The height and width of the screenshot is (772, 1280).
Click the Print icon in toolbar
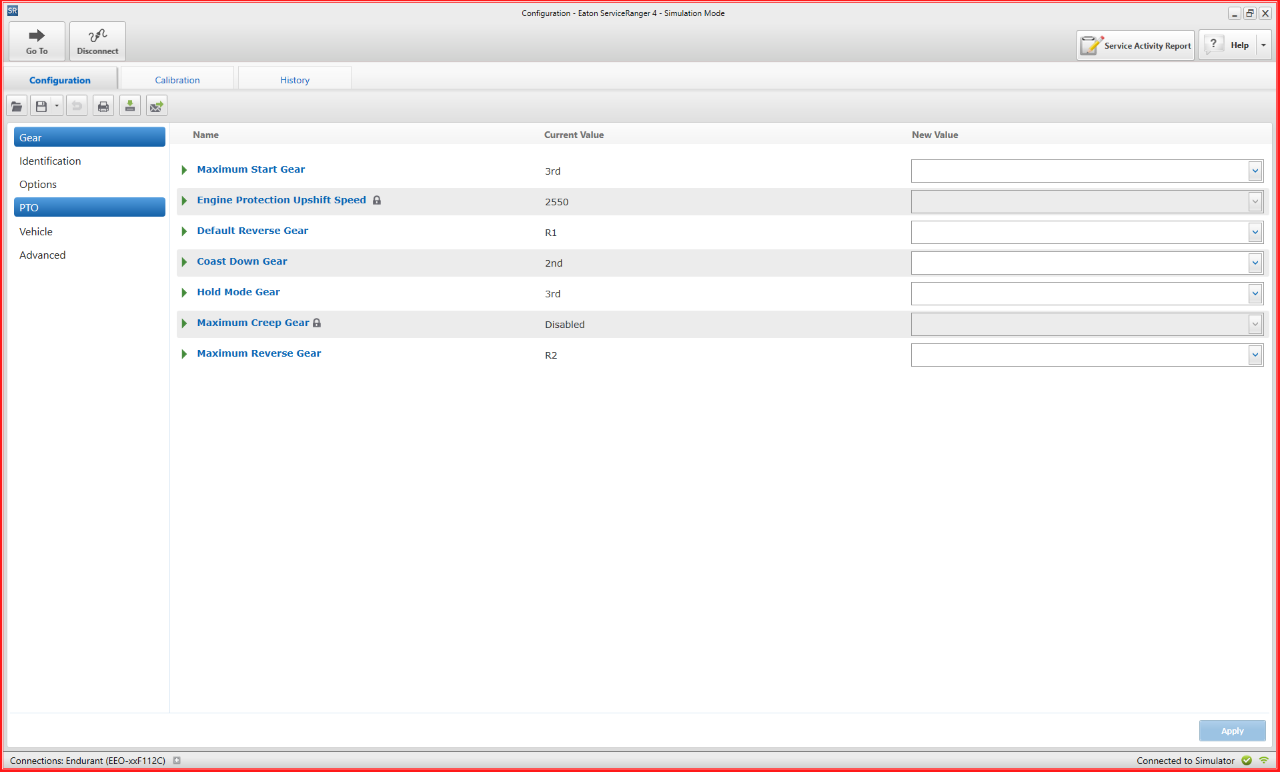click(x=103, y=106)
